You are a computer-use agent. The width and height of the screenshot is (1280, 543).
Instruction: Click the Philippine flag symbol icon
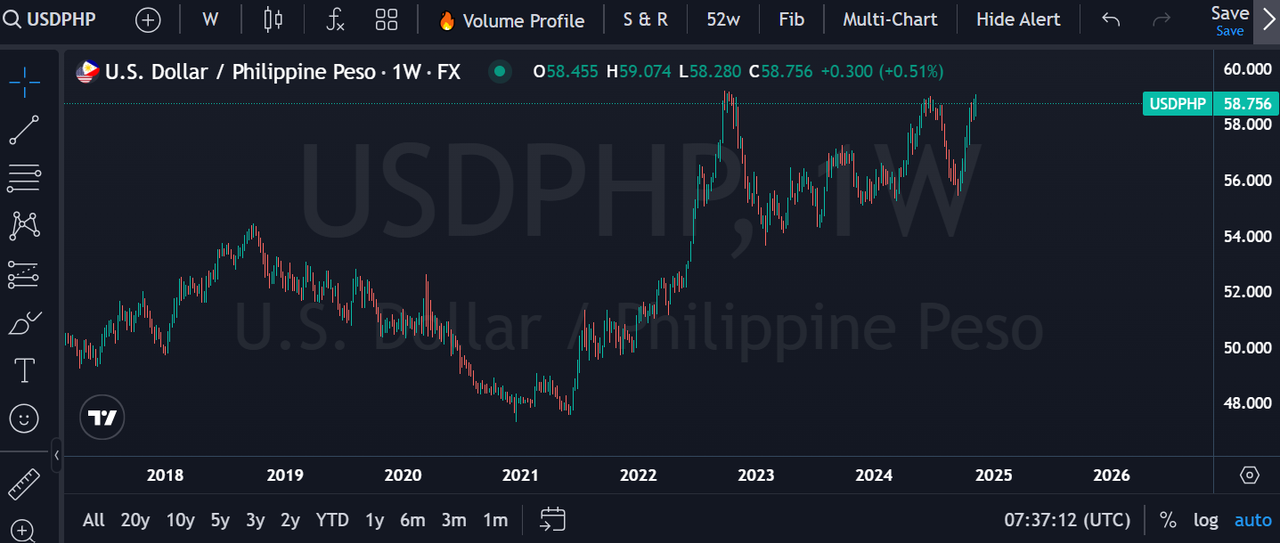(88, 71)
